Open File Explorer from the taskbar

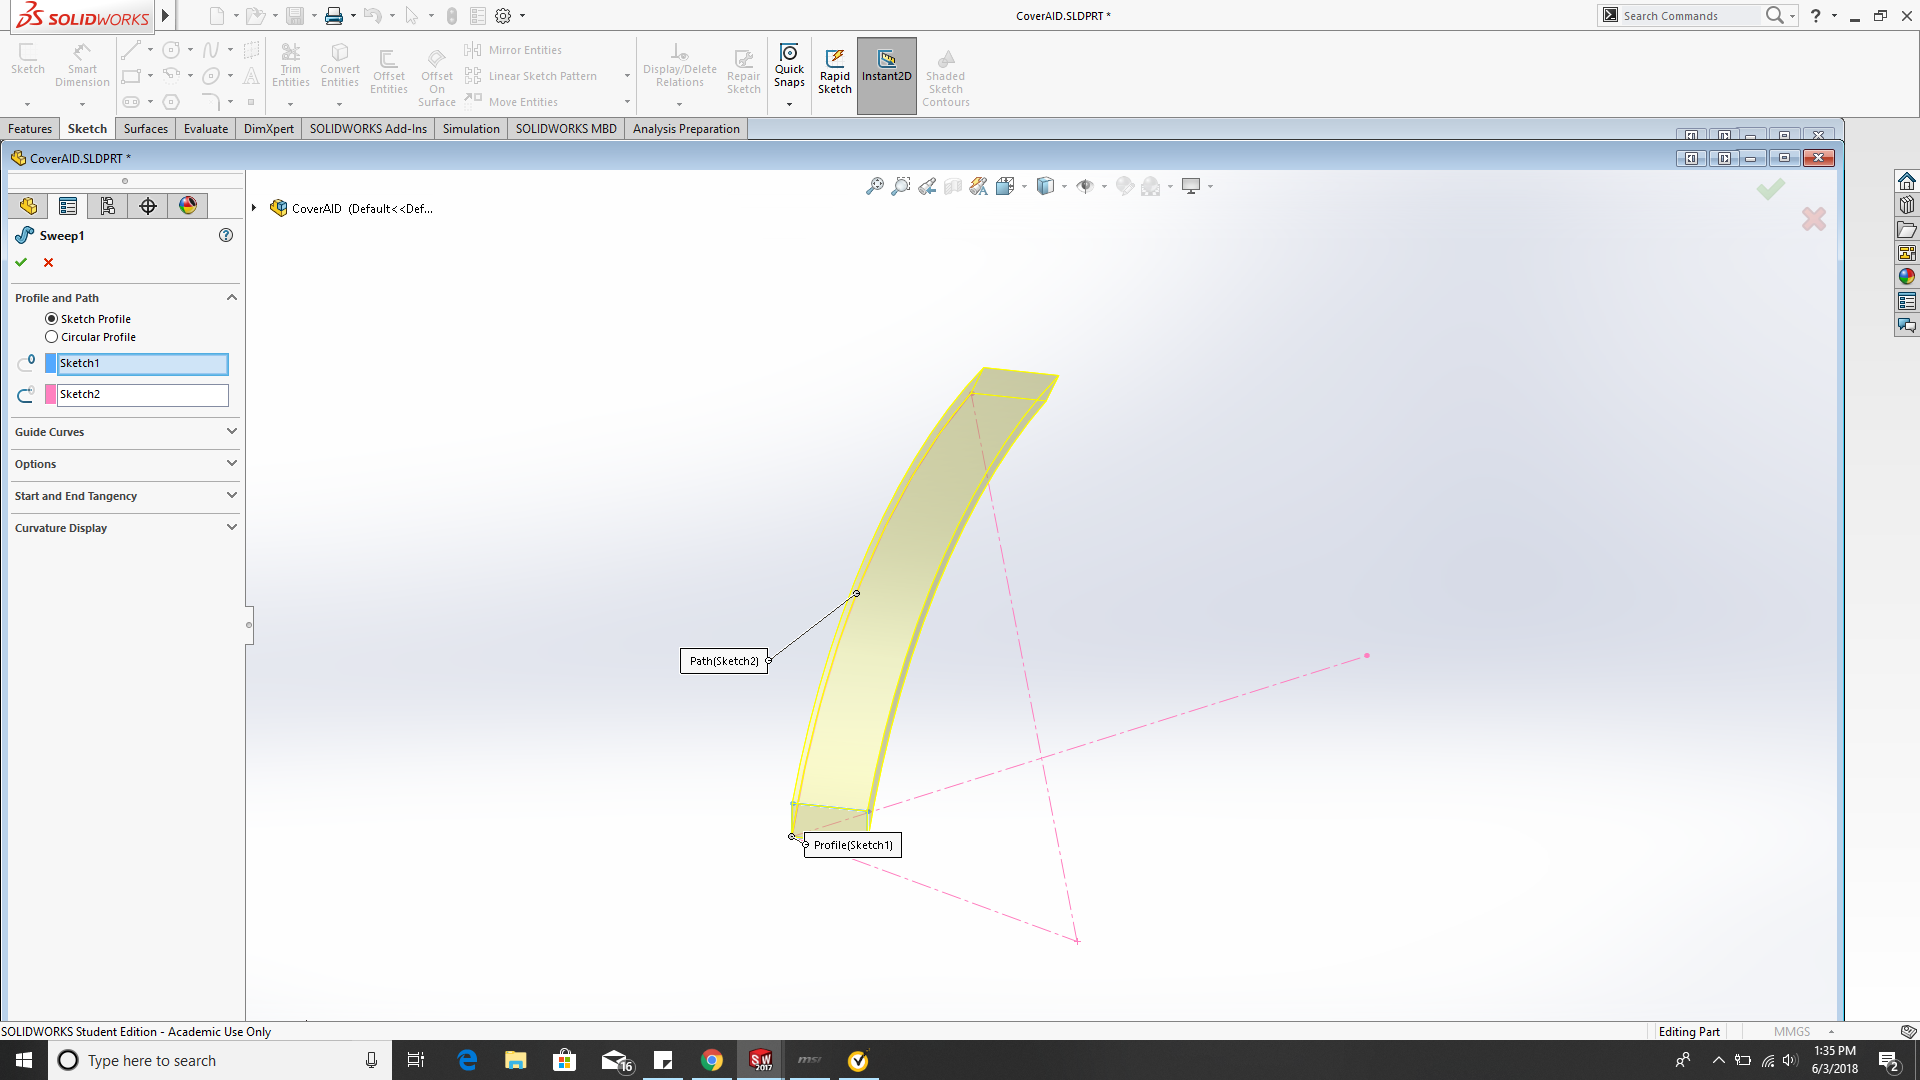(x=516, y=1060)
